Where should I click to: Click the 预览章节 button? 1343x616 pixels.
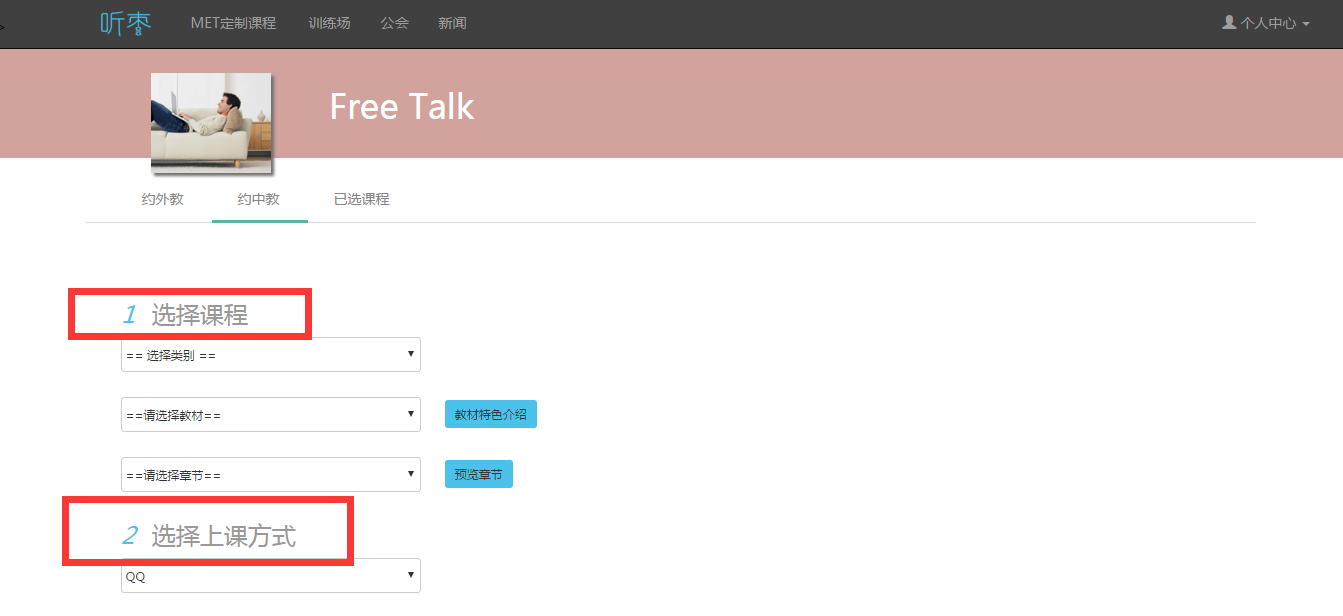478,475
